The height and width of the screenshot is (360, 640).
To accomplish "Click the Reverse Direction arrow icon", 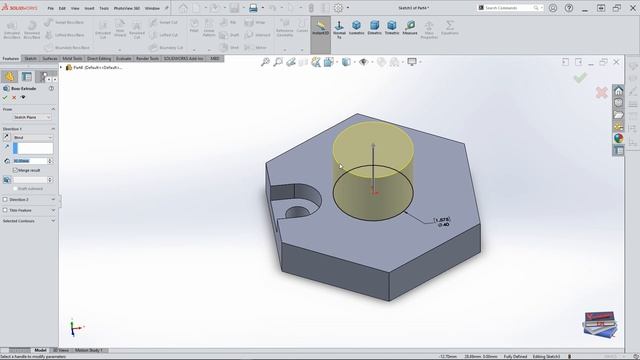I will click(x=7, y=138).
